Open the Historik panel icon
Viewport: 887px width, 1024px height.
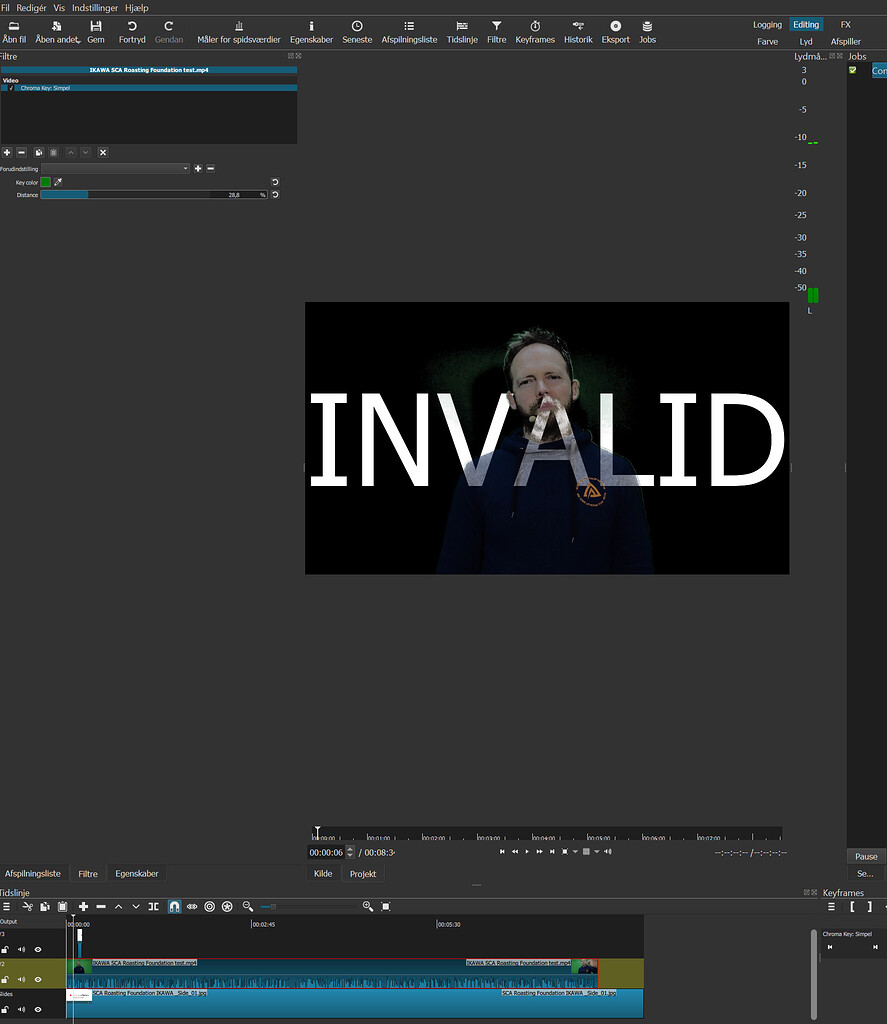click(x=576, y=30)
